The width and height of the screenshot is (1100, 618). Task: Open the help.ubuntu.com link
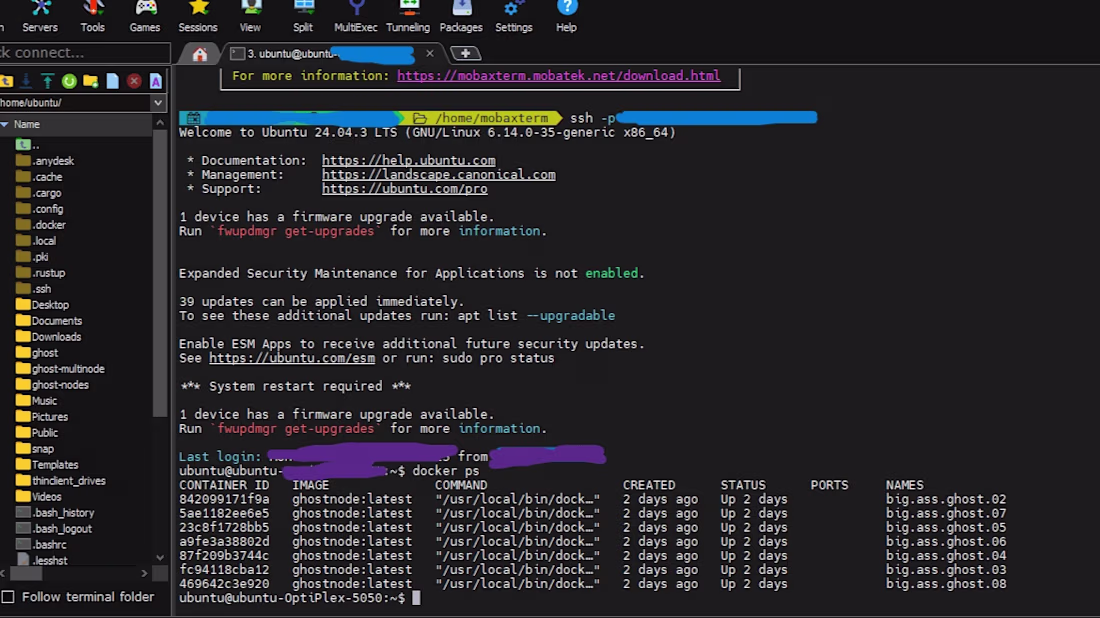(408, 161)
